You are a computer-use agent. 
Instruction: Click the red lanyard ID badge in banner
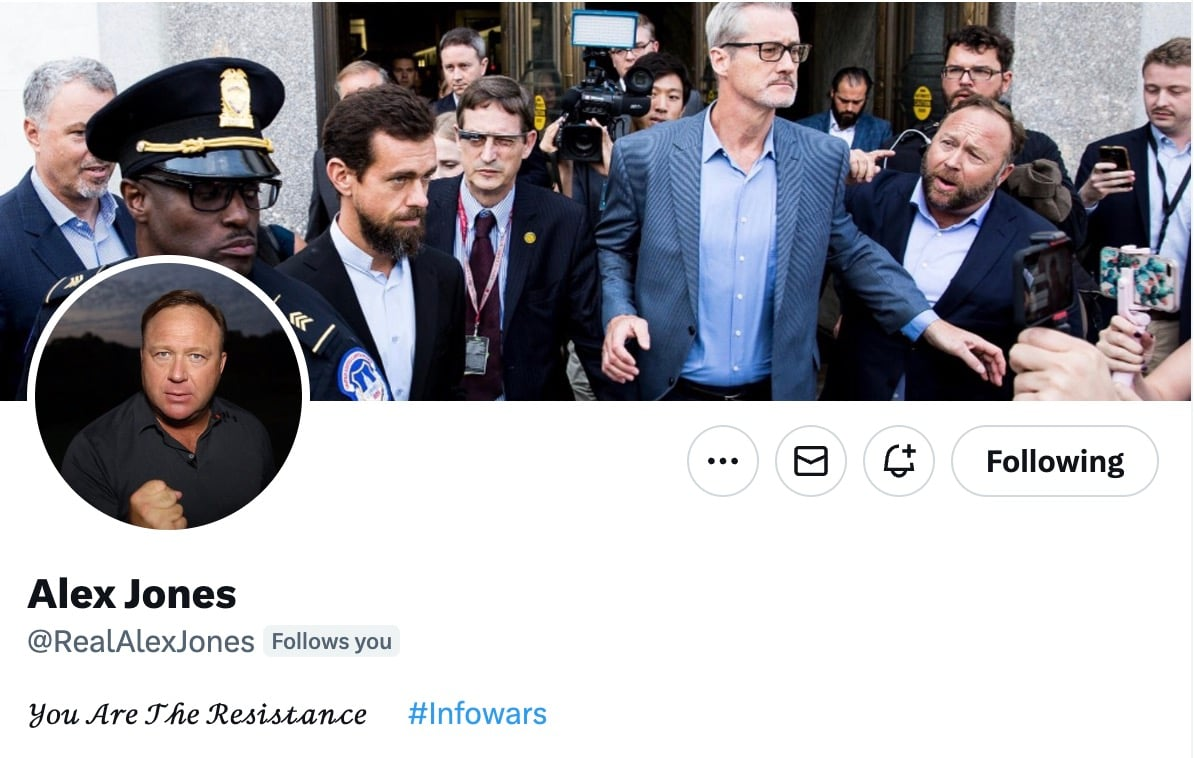point(477,354)
